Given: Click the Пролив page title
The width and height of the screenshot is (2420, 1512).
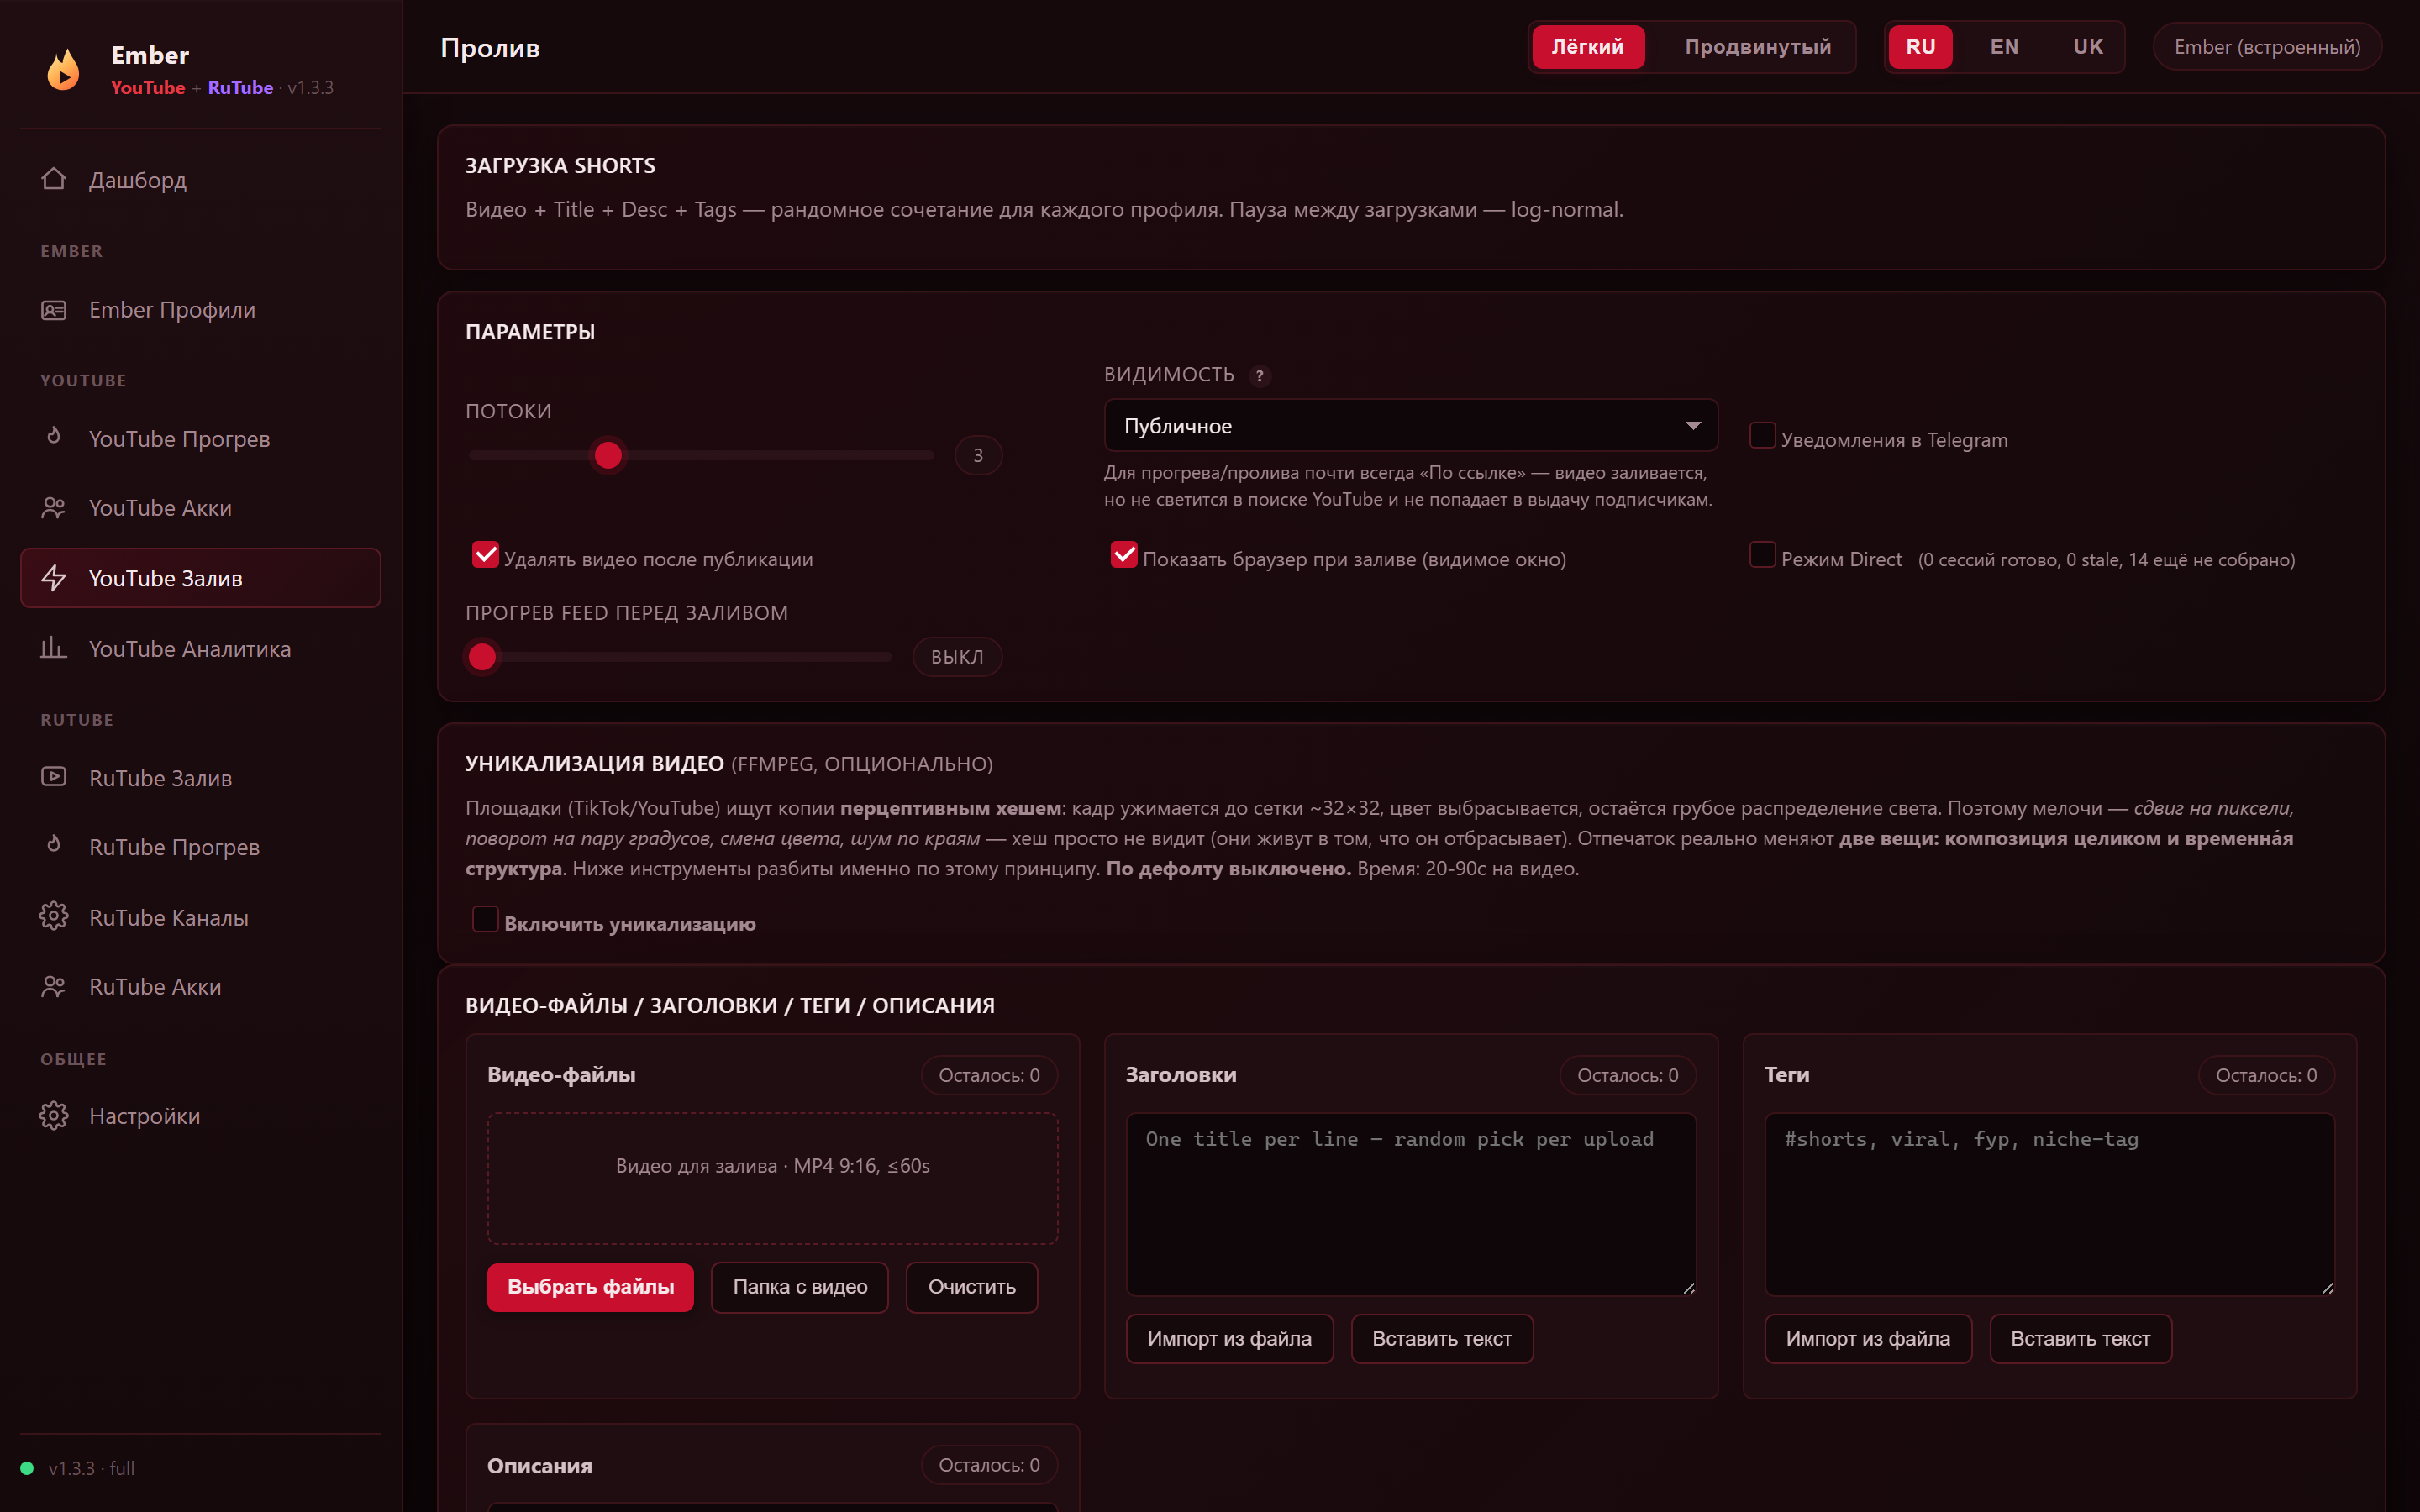Looking at the screenshot, I should click(490, 48).
